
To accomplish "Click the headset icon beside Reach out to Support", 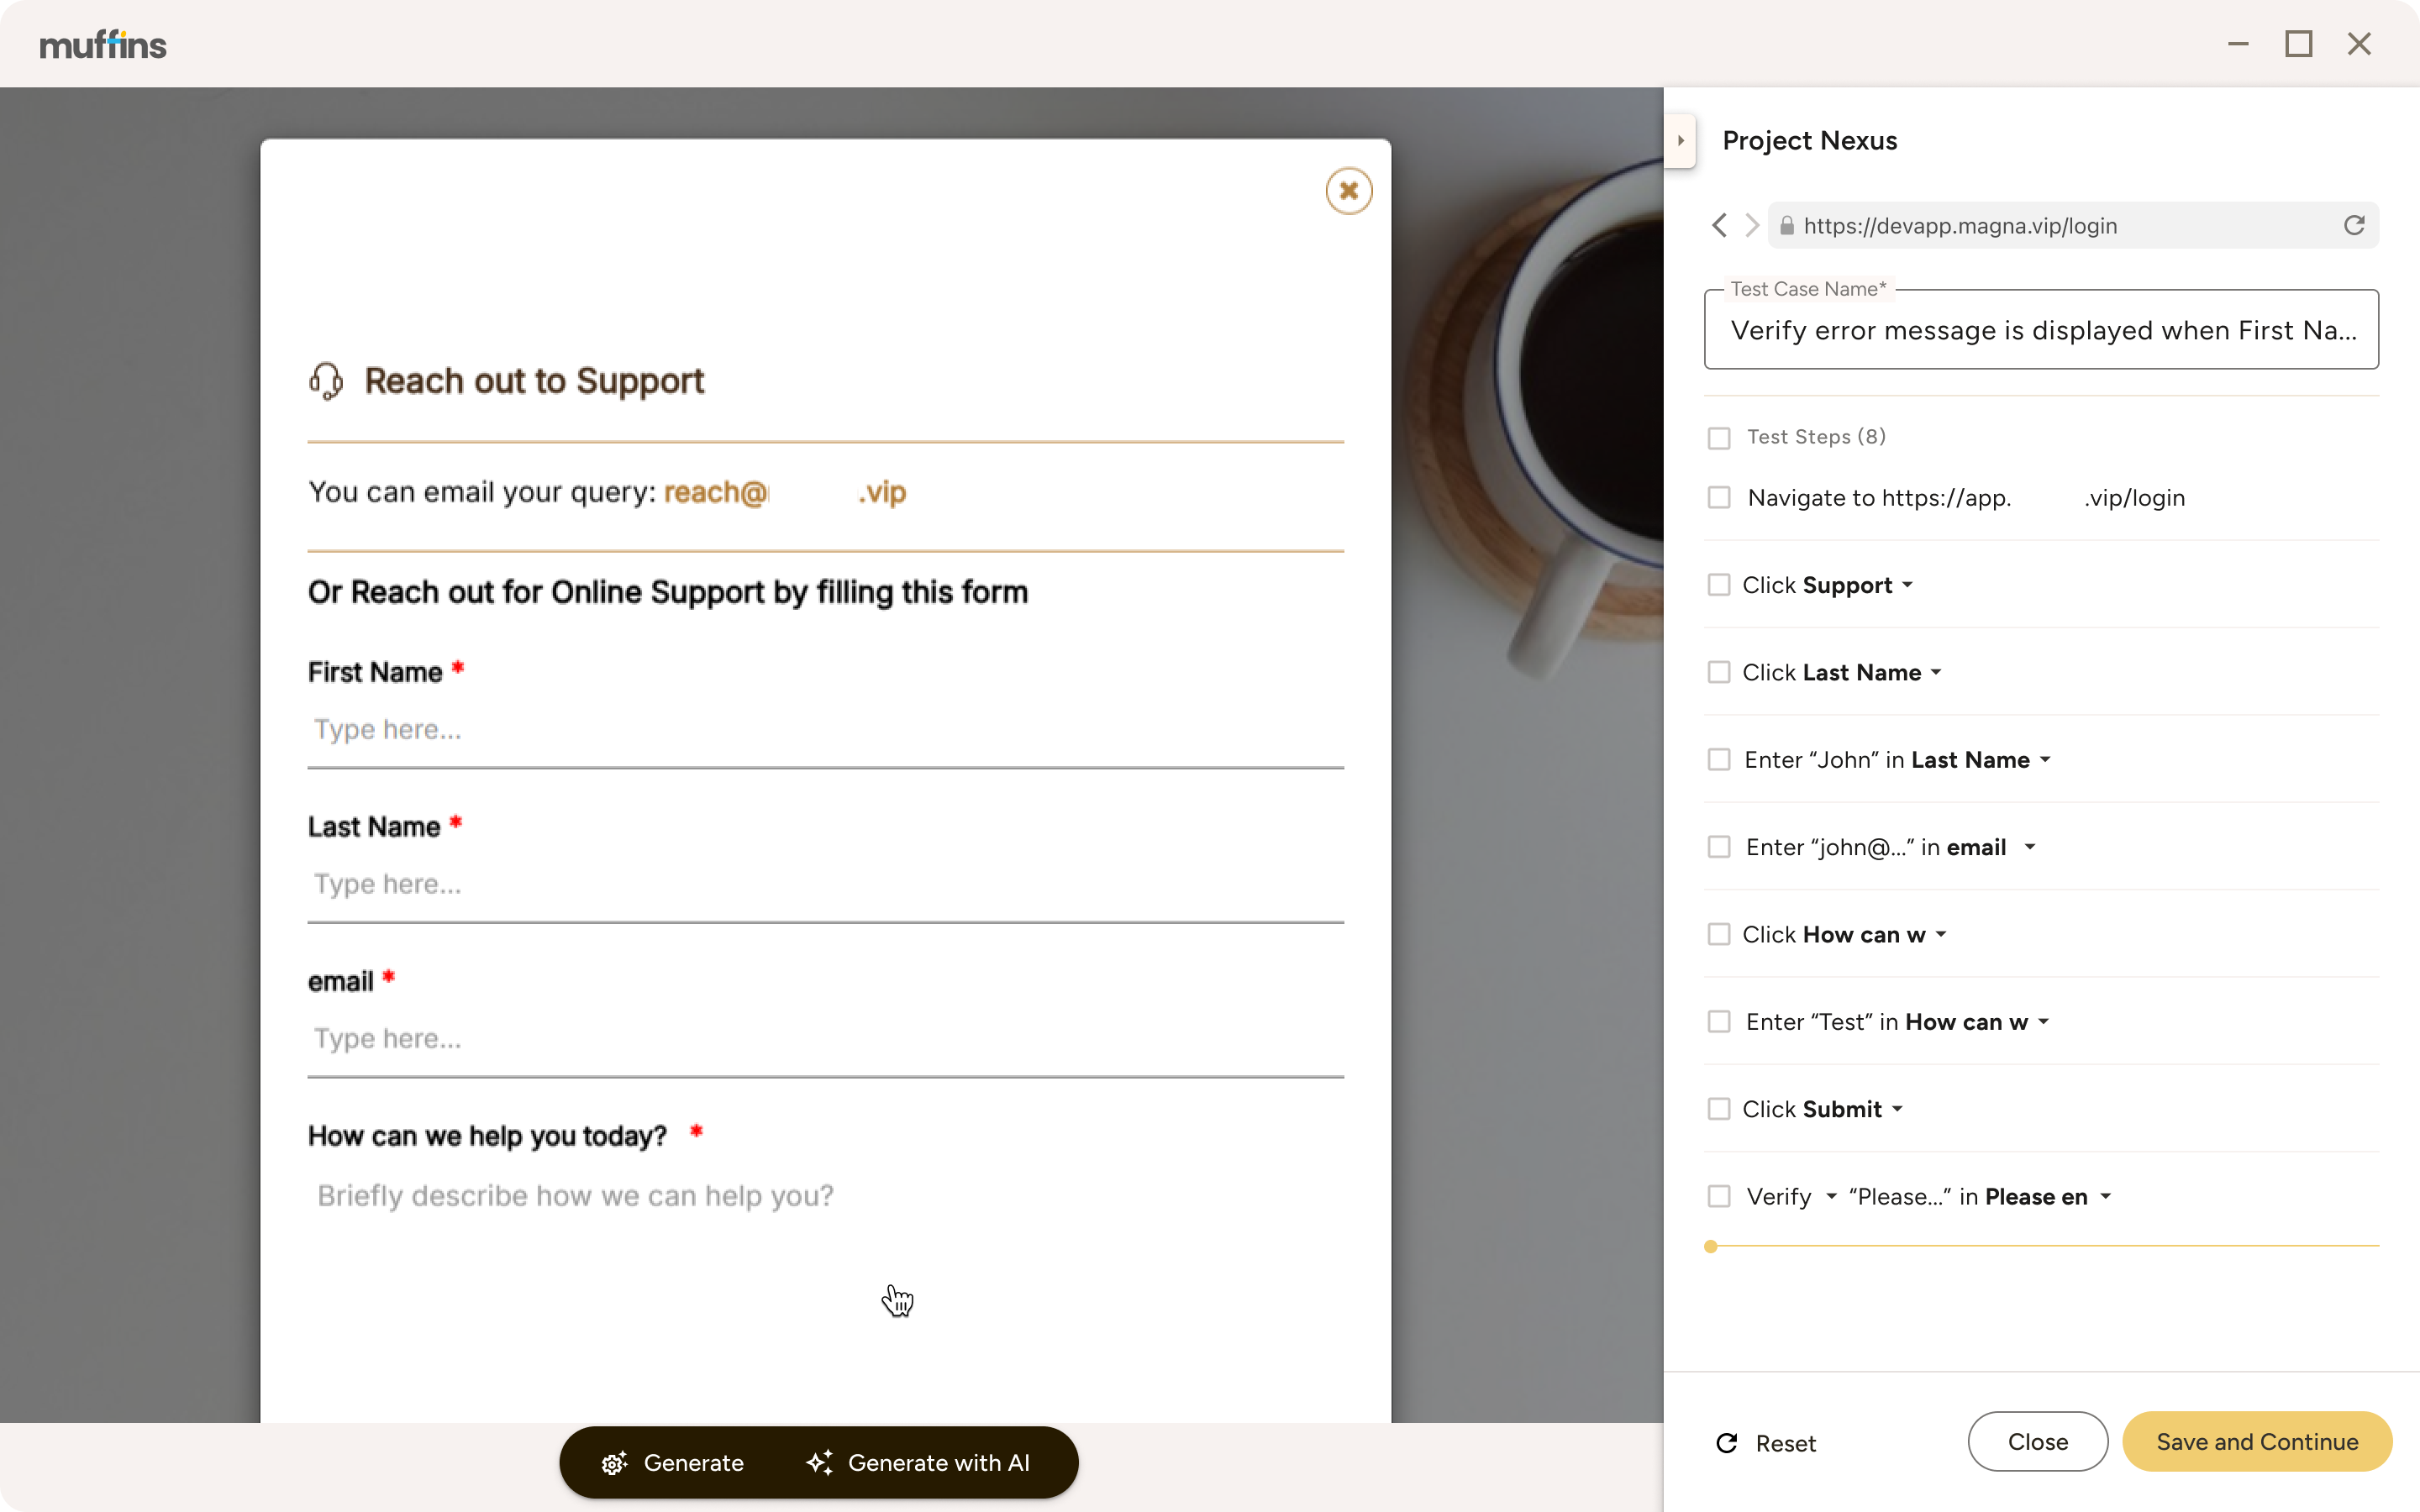I will click(326, 380).
